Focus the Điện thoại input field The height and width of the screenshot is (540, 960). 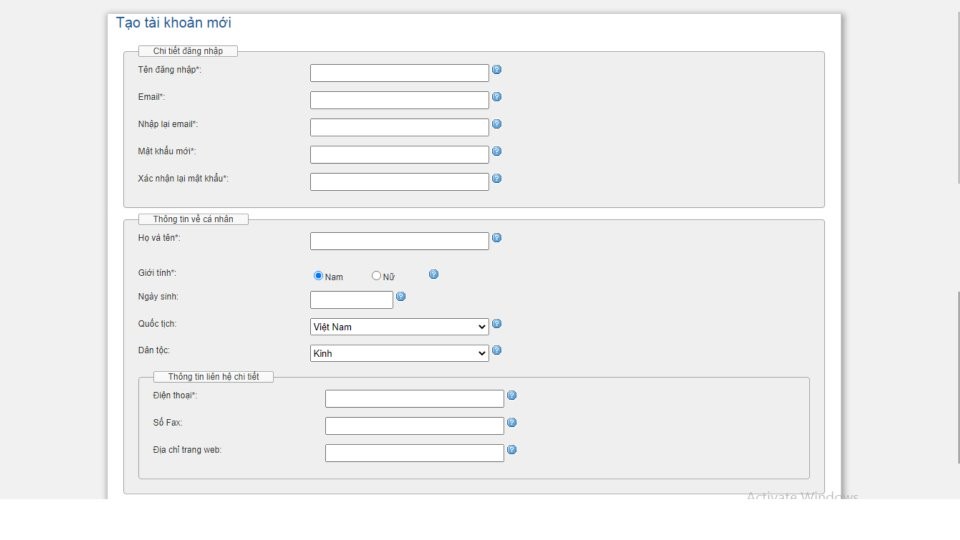(414, 399)
